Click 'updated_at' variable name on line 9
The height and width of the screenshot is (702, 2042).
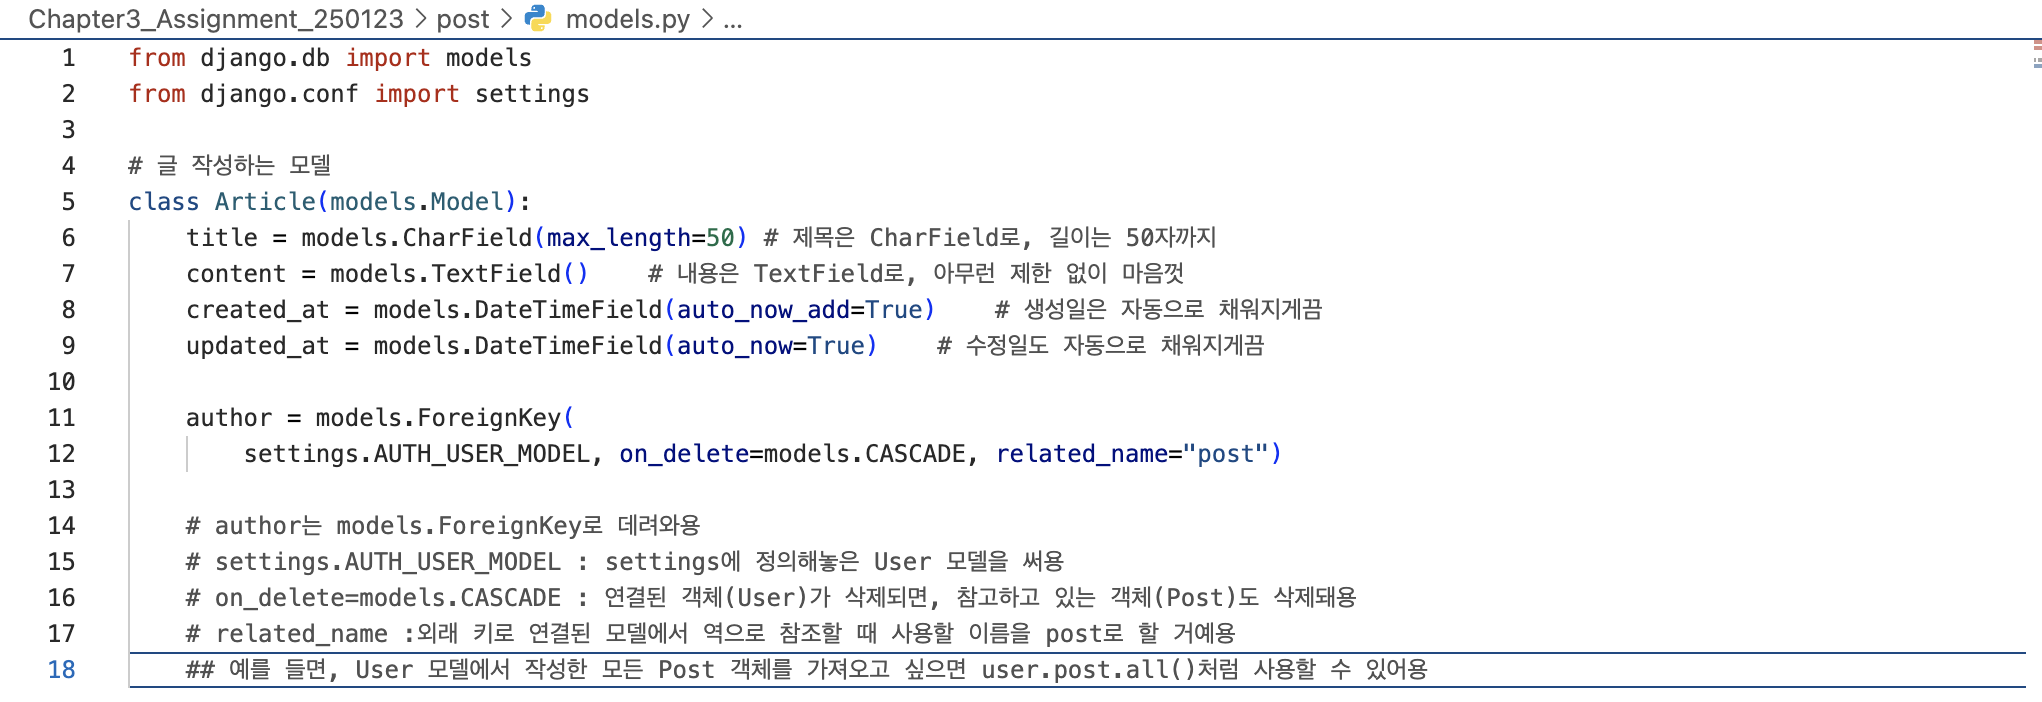pos(258,346)
